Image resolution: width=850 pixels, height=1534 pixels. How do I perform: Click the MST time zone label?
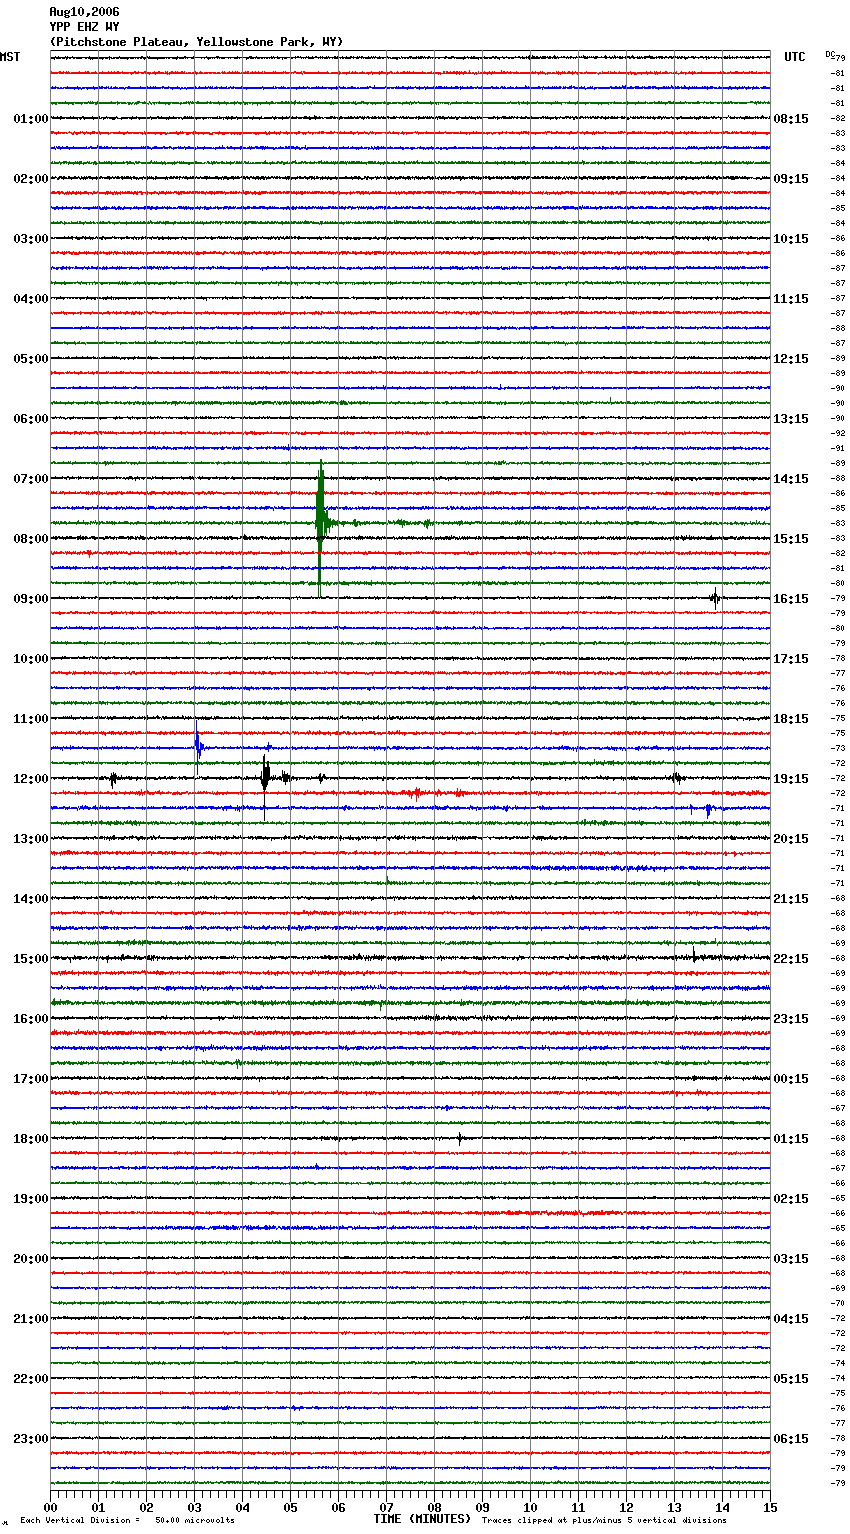pyautogui.click(x=10, y=57)
